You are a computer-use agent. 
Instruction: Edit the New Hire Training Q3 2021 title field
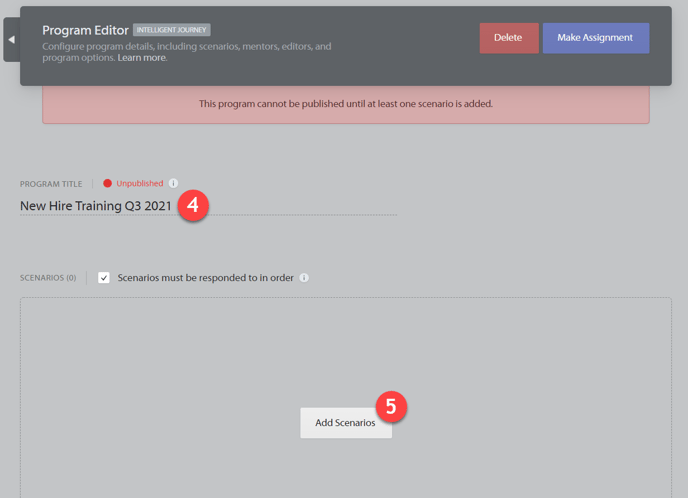95,206
